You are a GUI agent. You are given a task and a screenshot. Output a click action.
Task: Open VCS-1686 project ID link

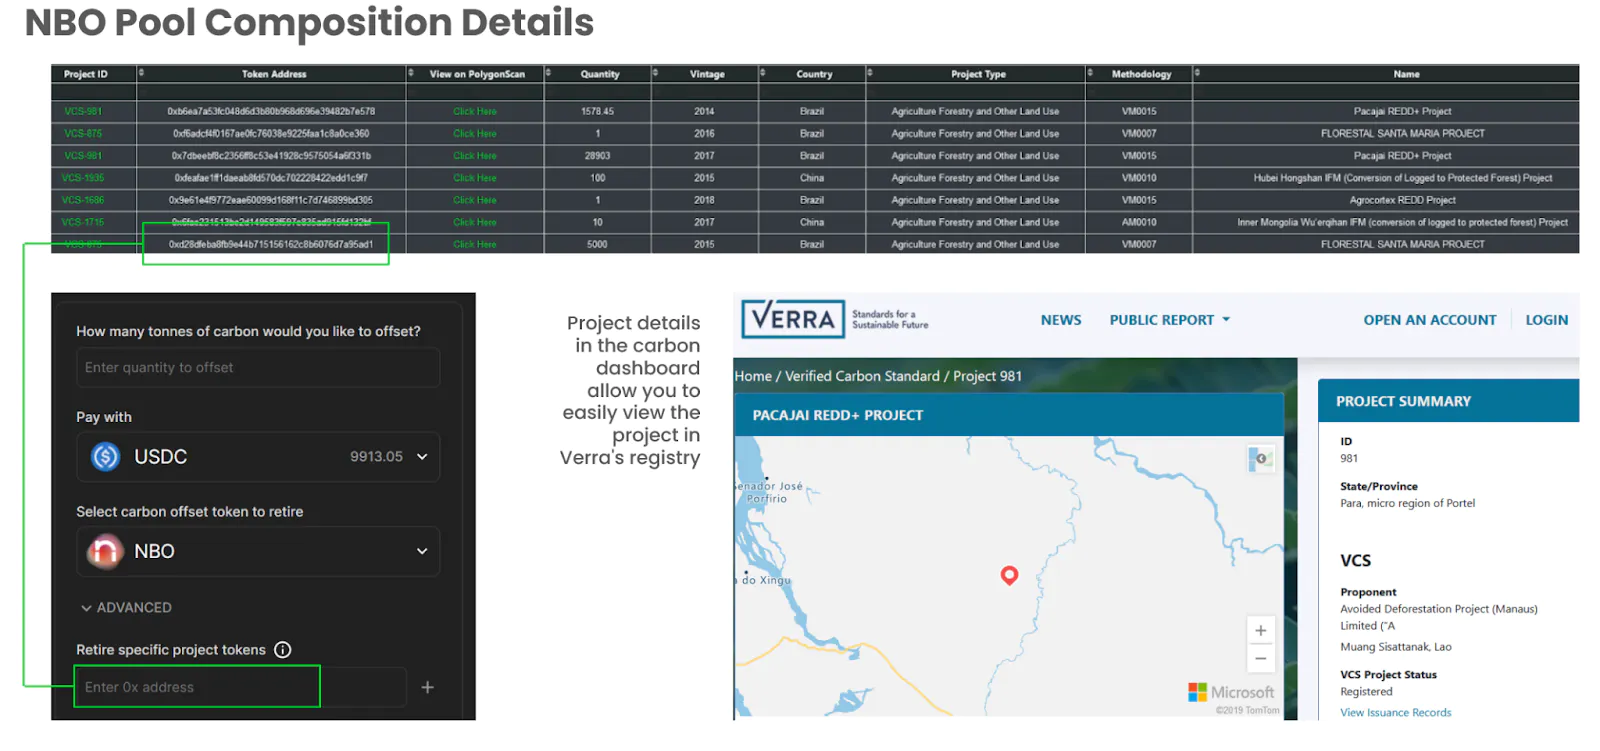[x=83, y=200]
